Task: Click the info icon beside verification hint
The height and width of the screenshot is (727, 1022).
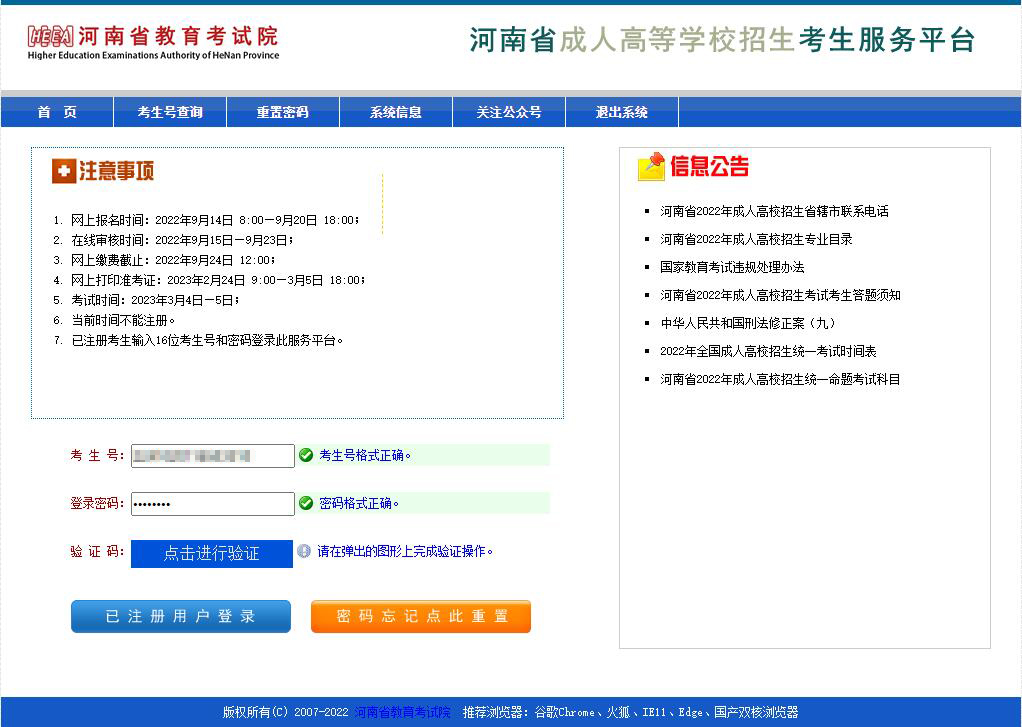Action: [x=304, y=551]
